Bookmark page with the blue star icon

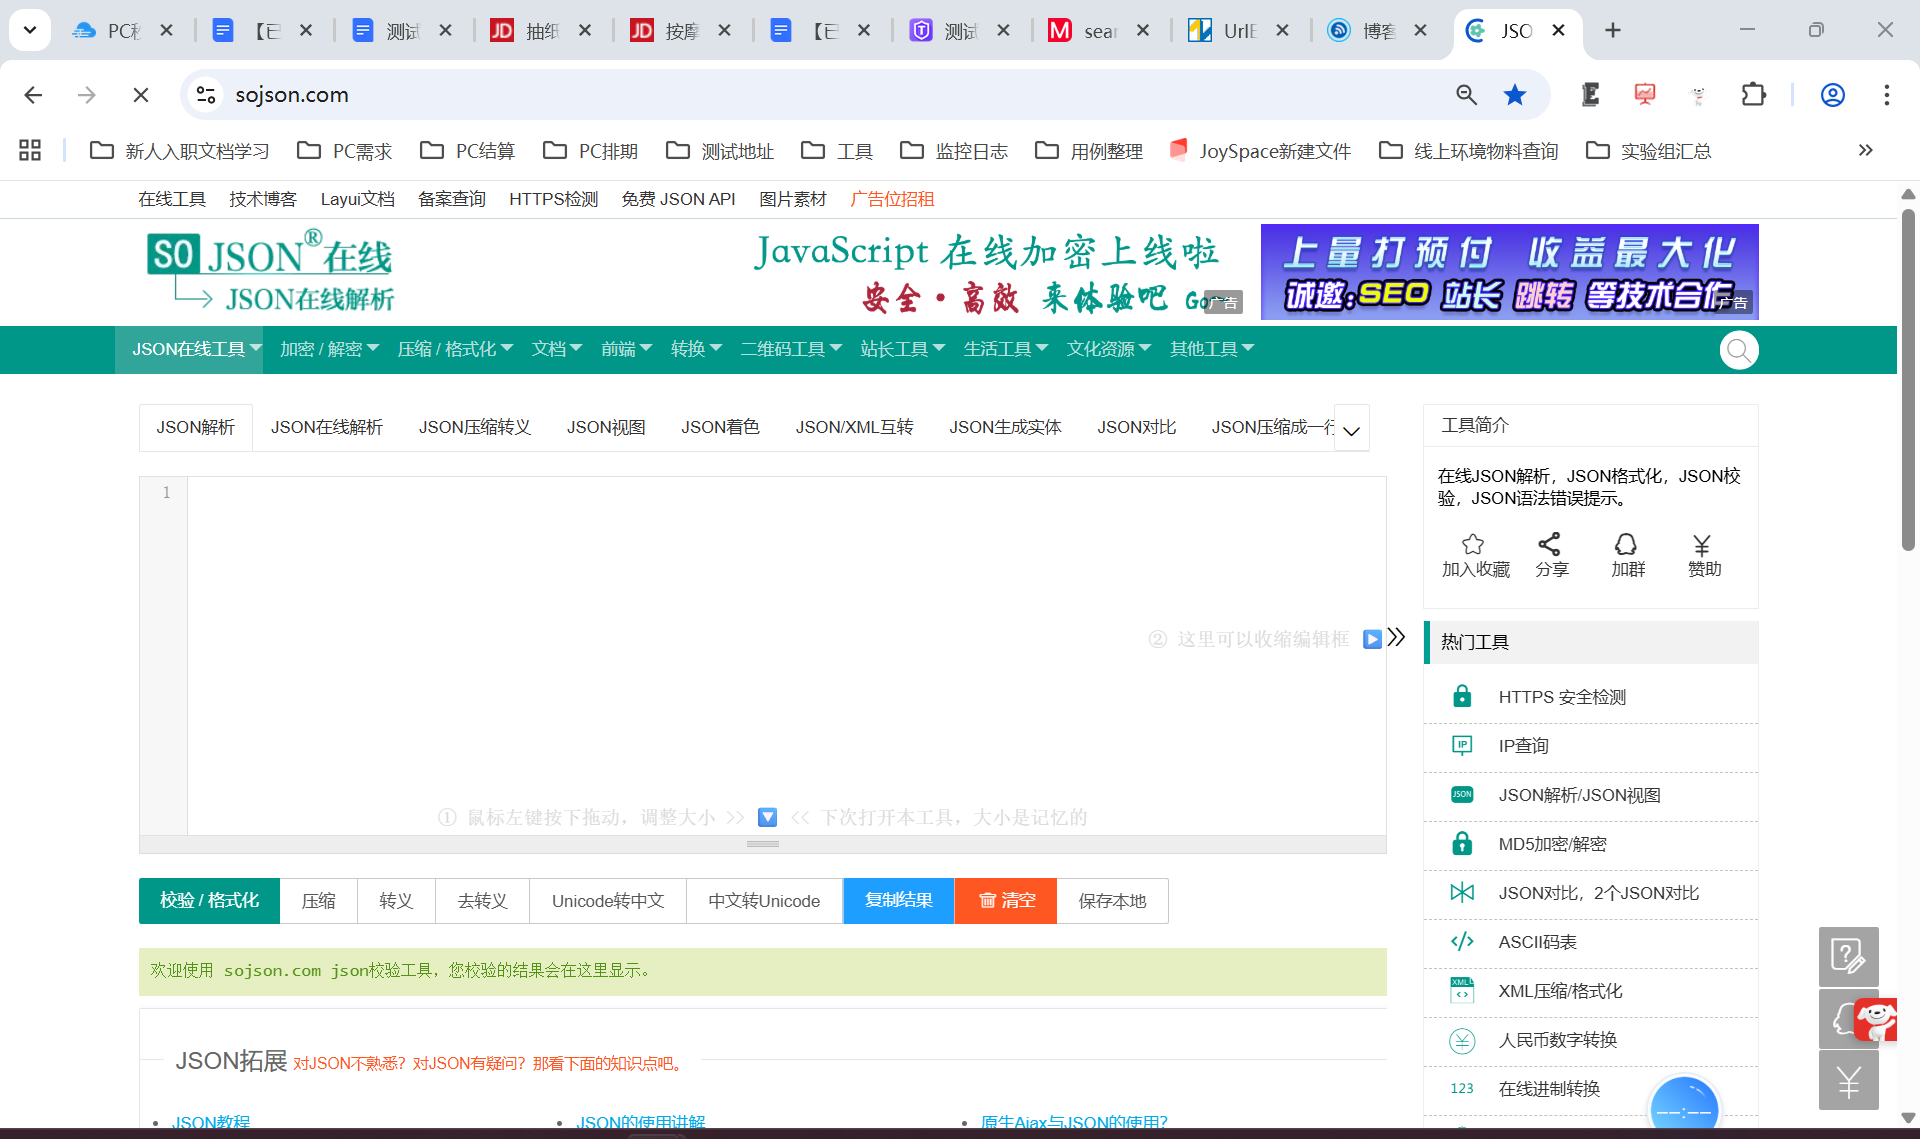(x=1515, y=95)
